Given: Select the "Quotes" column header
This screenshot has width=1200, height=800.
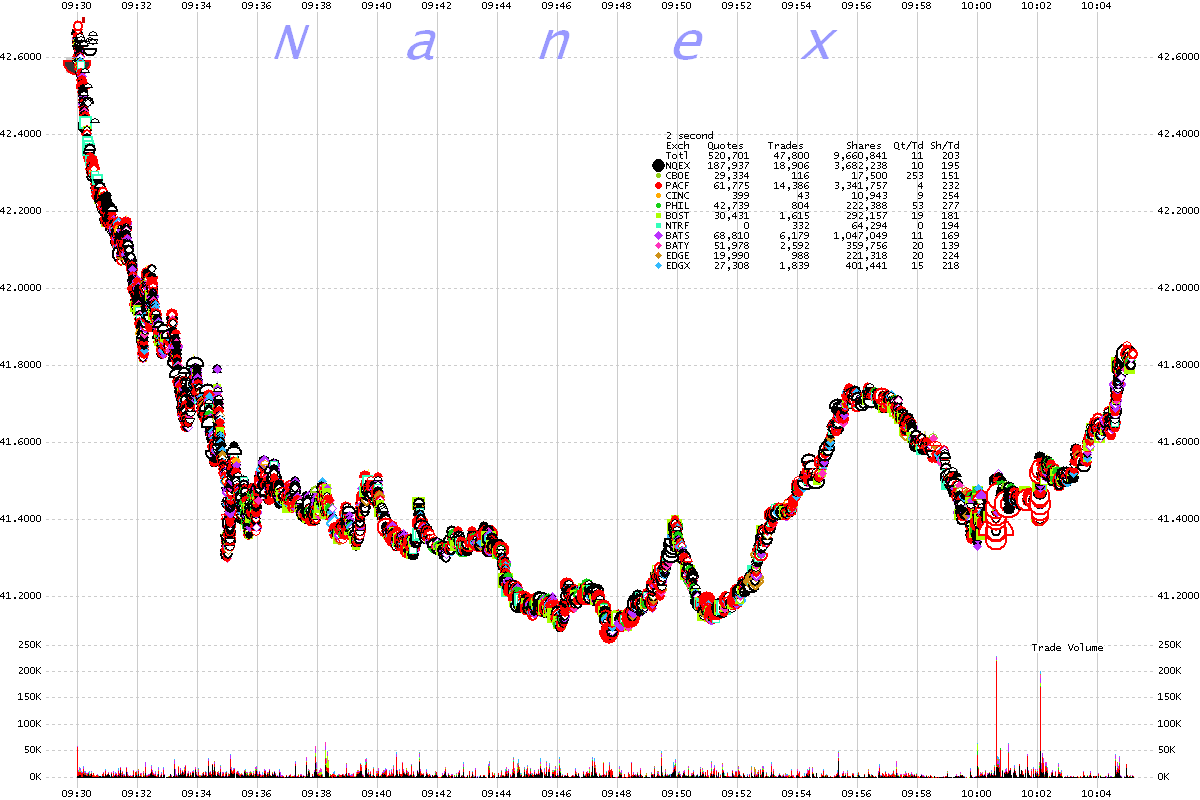Looking at the screenshot, I should coord(725,145).
